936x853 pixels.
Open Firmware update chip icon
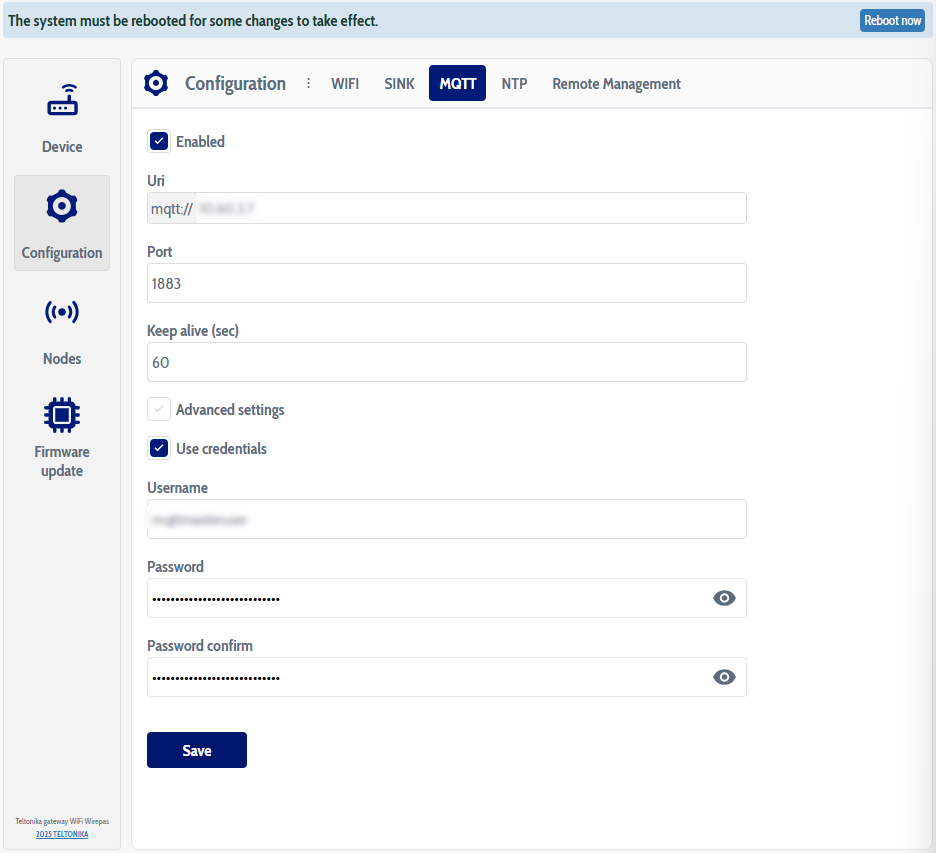[x=62, y=414]
